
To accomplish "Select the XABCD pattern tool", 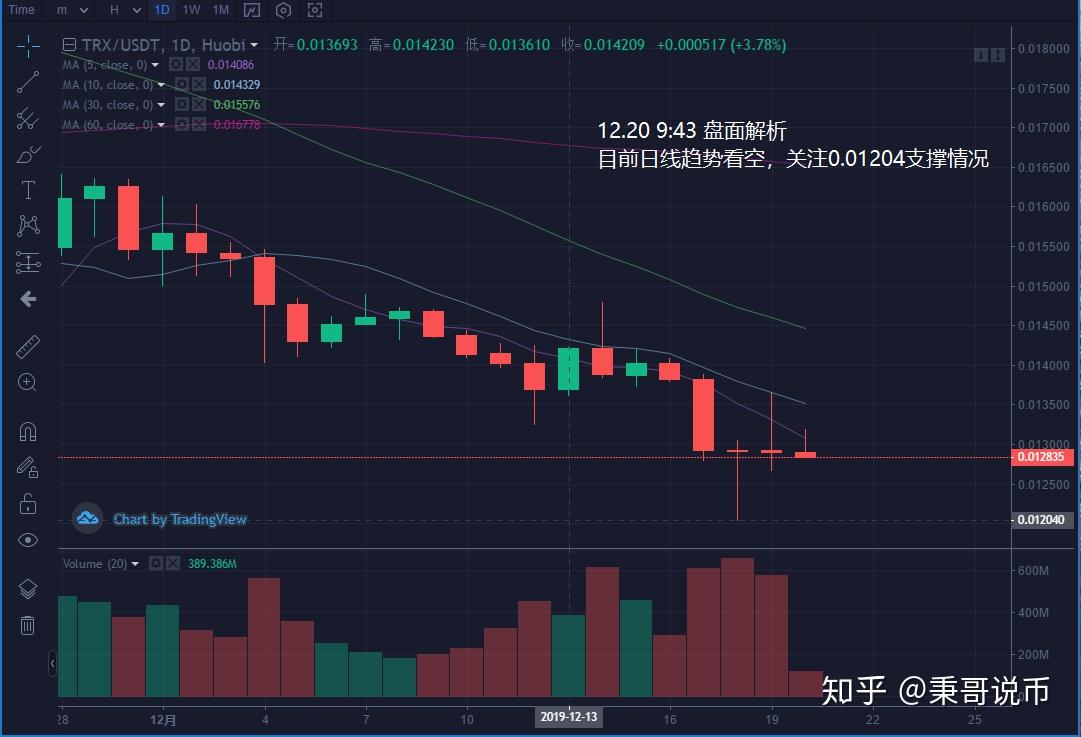I will tap(28, 225).
